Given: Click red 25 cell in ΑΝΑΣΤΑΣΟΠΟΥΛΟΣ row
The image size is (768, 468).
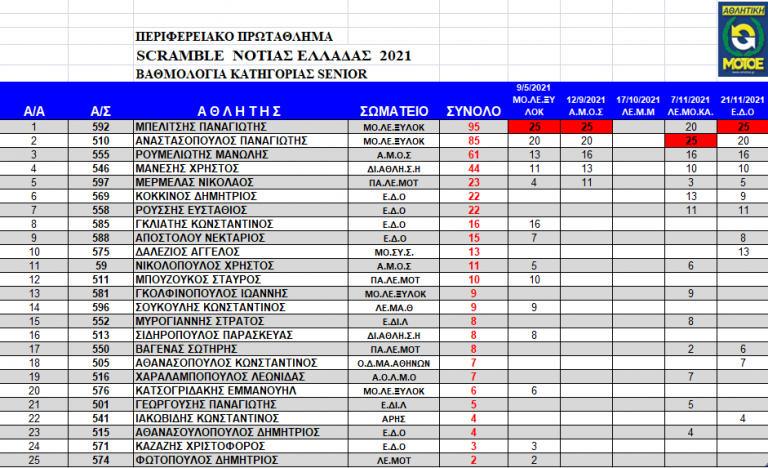Looking at the screenshot, I should pos(691,141).
